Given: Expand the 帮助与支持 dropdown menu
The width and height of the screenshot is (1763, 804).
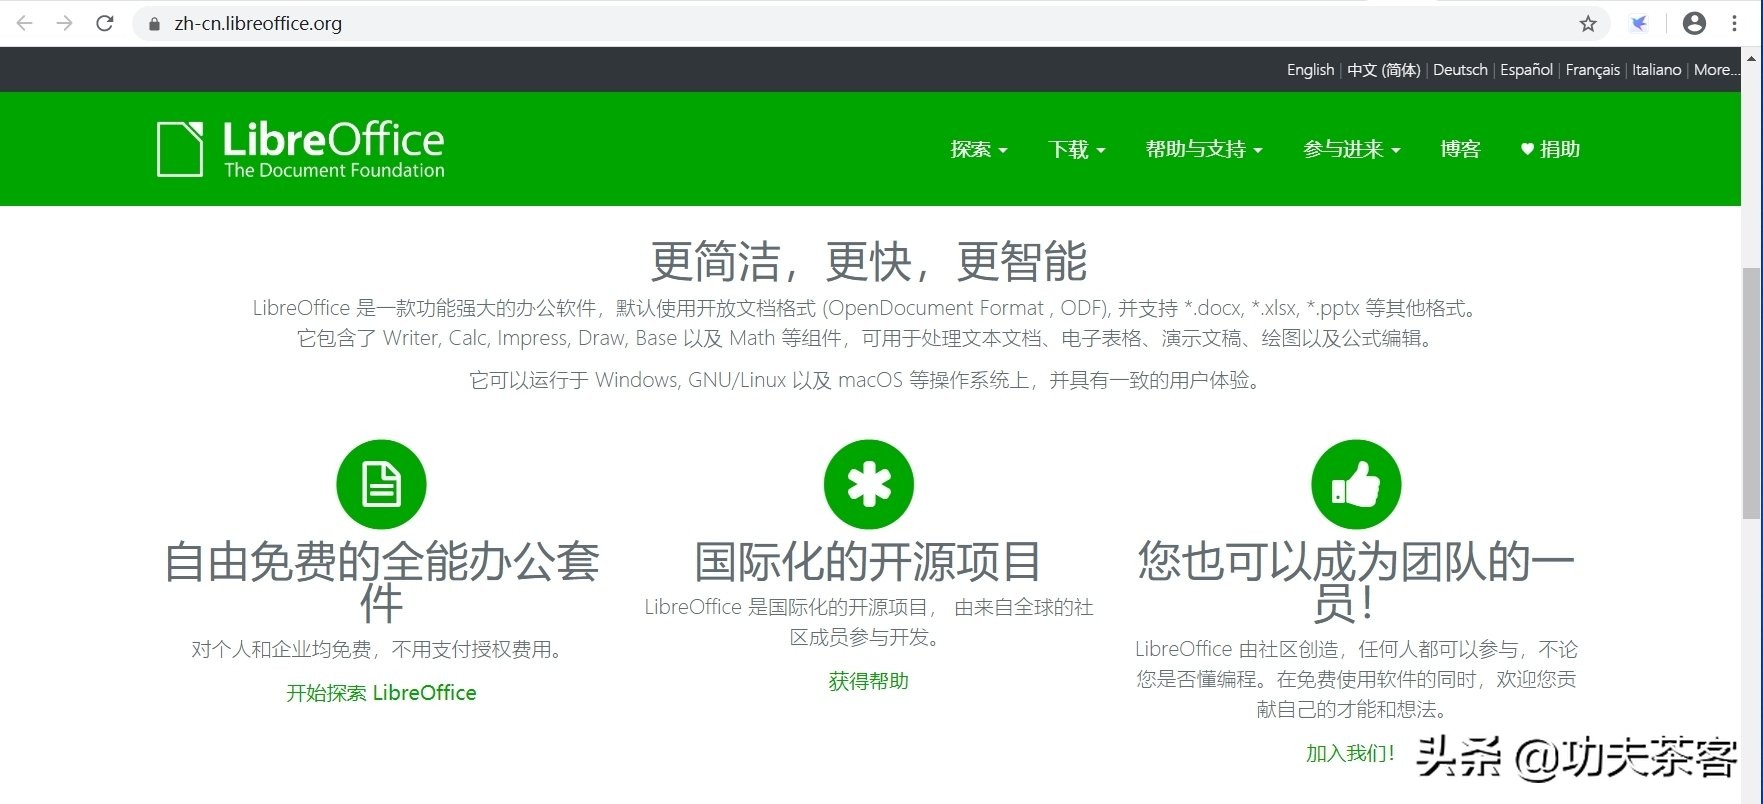Looking at the screenshot, I should pos(1204,149).
